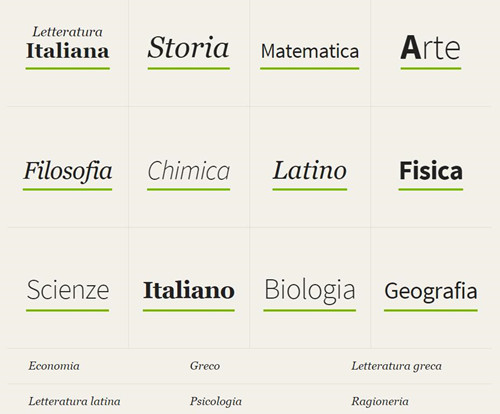The width and height of the screenshot is (500, 414).
Task: Select the Chimica subject tile
Action: [189, 170]
